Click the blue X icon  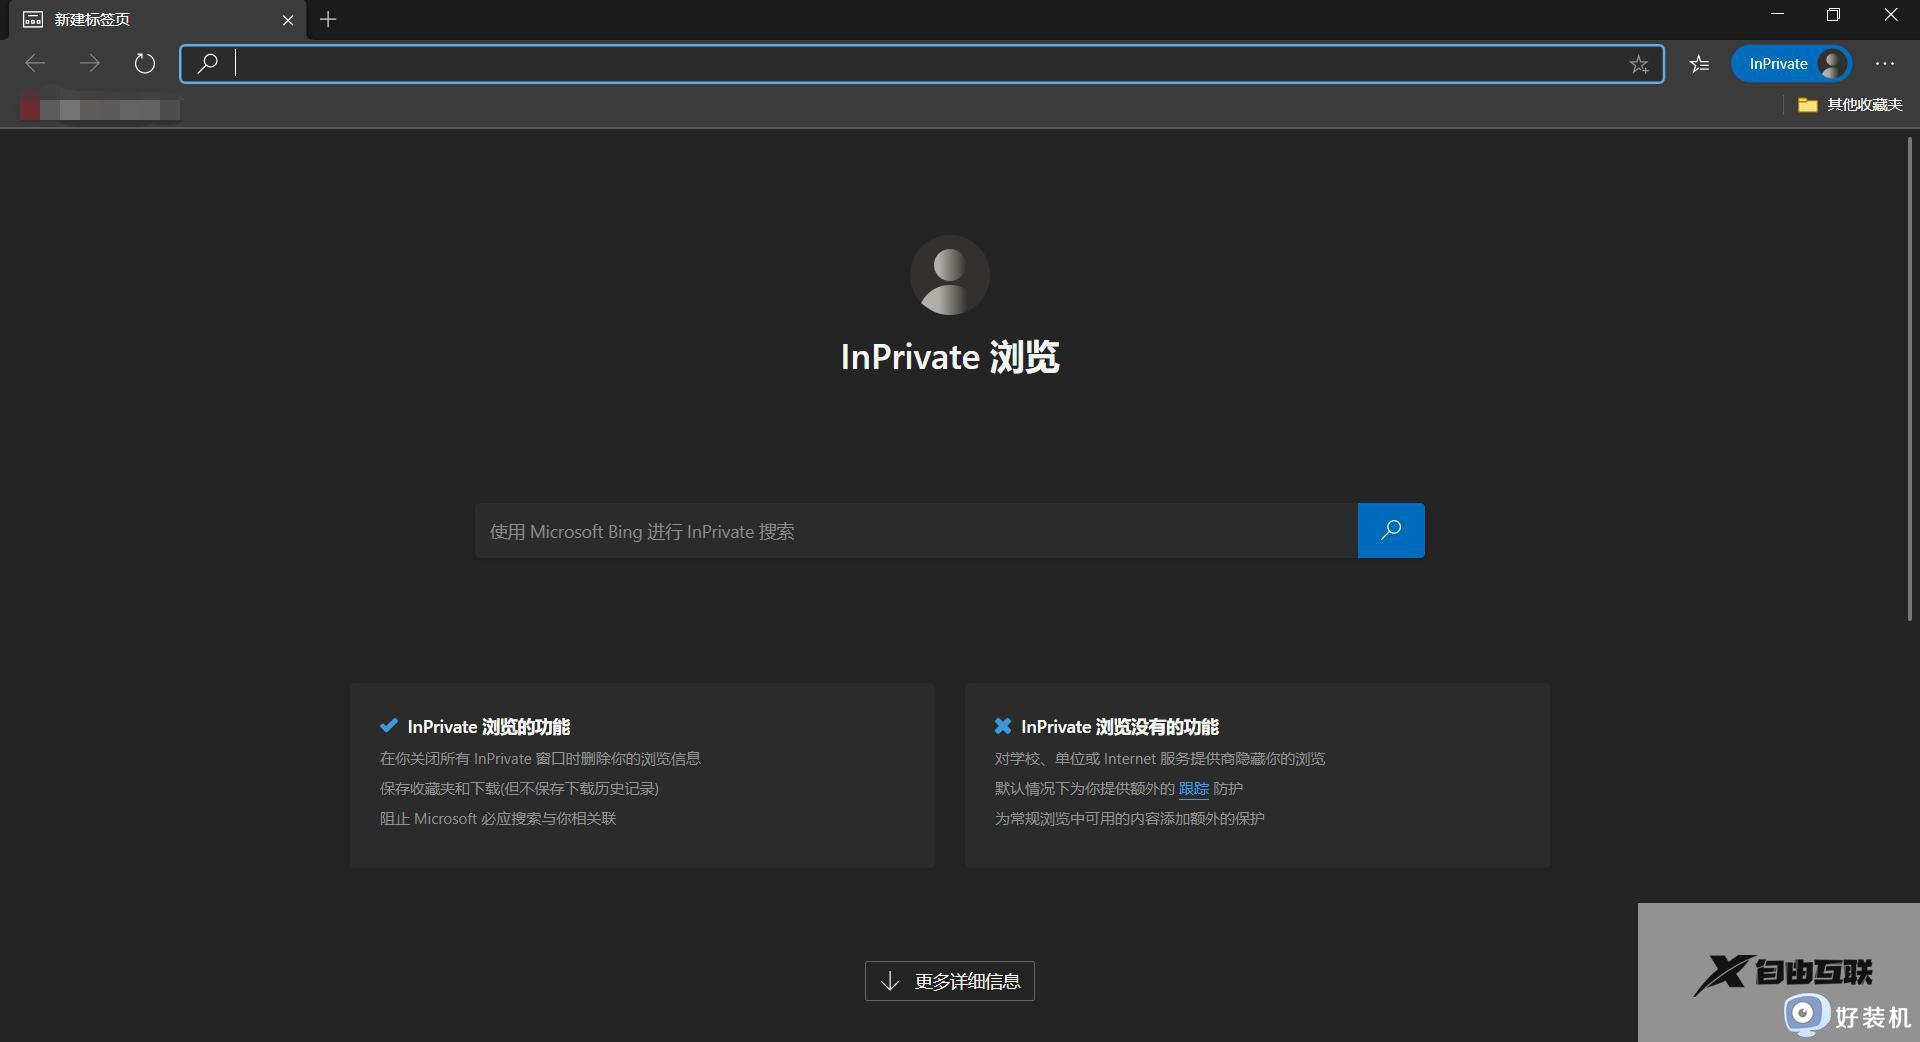[x=1003, y=726]
